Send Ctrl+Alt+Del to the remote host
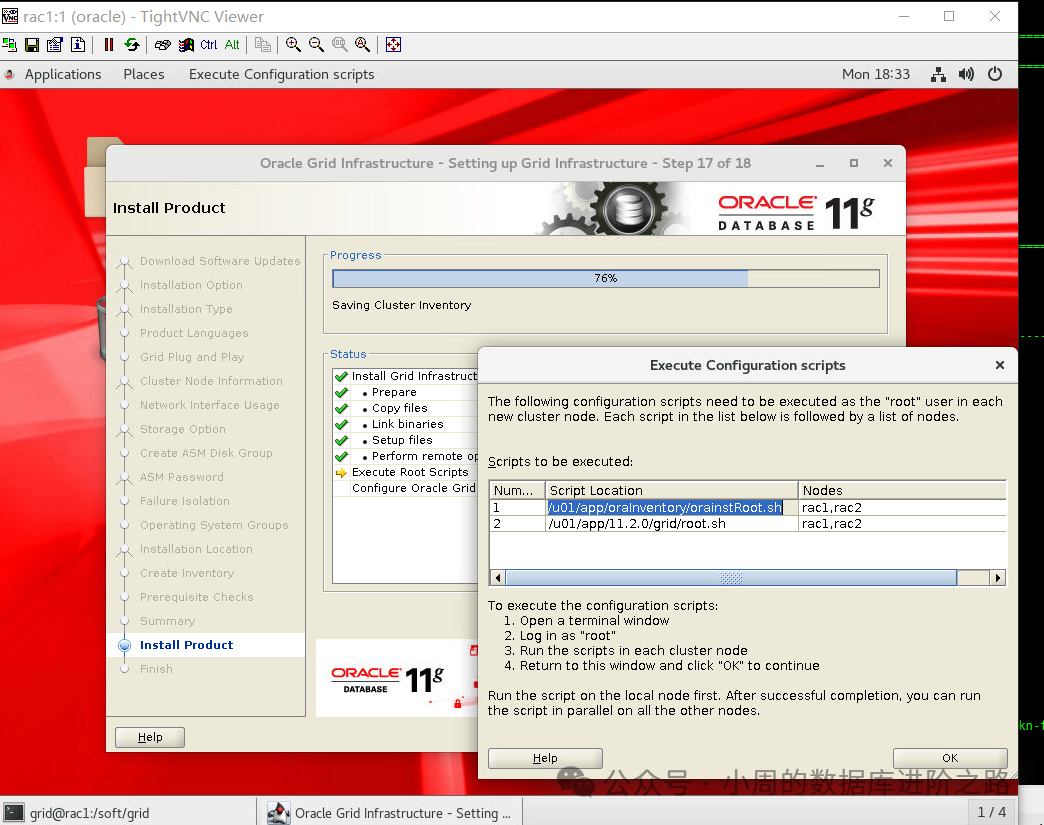This screenshot has height=825, width=1044. 162,45
